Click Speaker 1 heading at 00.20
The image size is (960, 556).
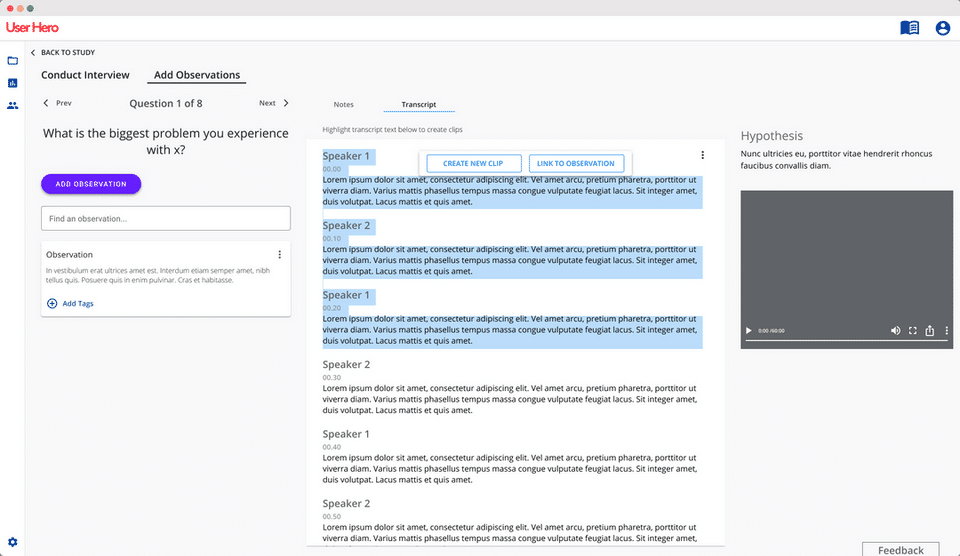346,295
